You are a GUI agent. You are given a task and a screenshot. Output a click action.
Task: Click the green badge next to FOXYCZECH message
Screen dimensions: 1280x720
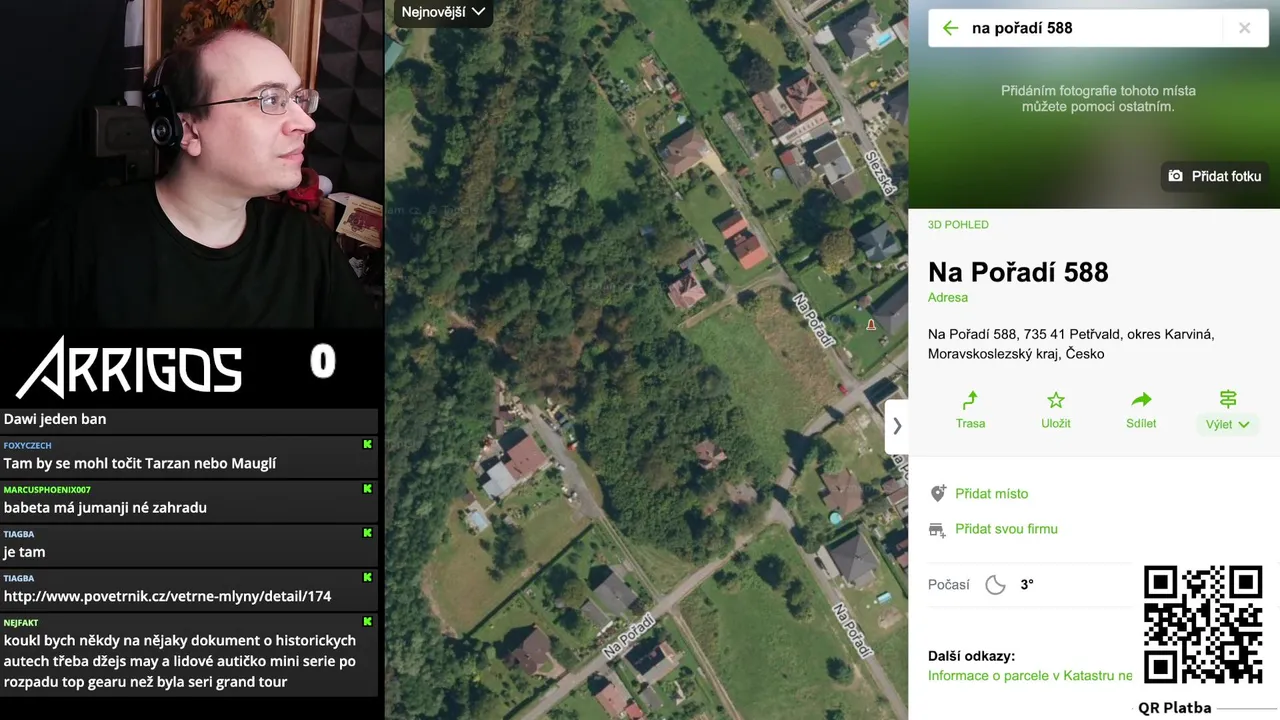367,444
